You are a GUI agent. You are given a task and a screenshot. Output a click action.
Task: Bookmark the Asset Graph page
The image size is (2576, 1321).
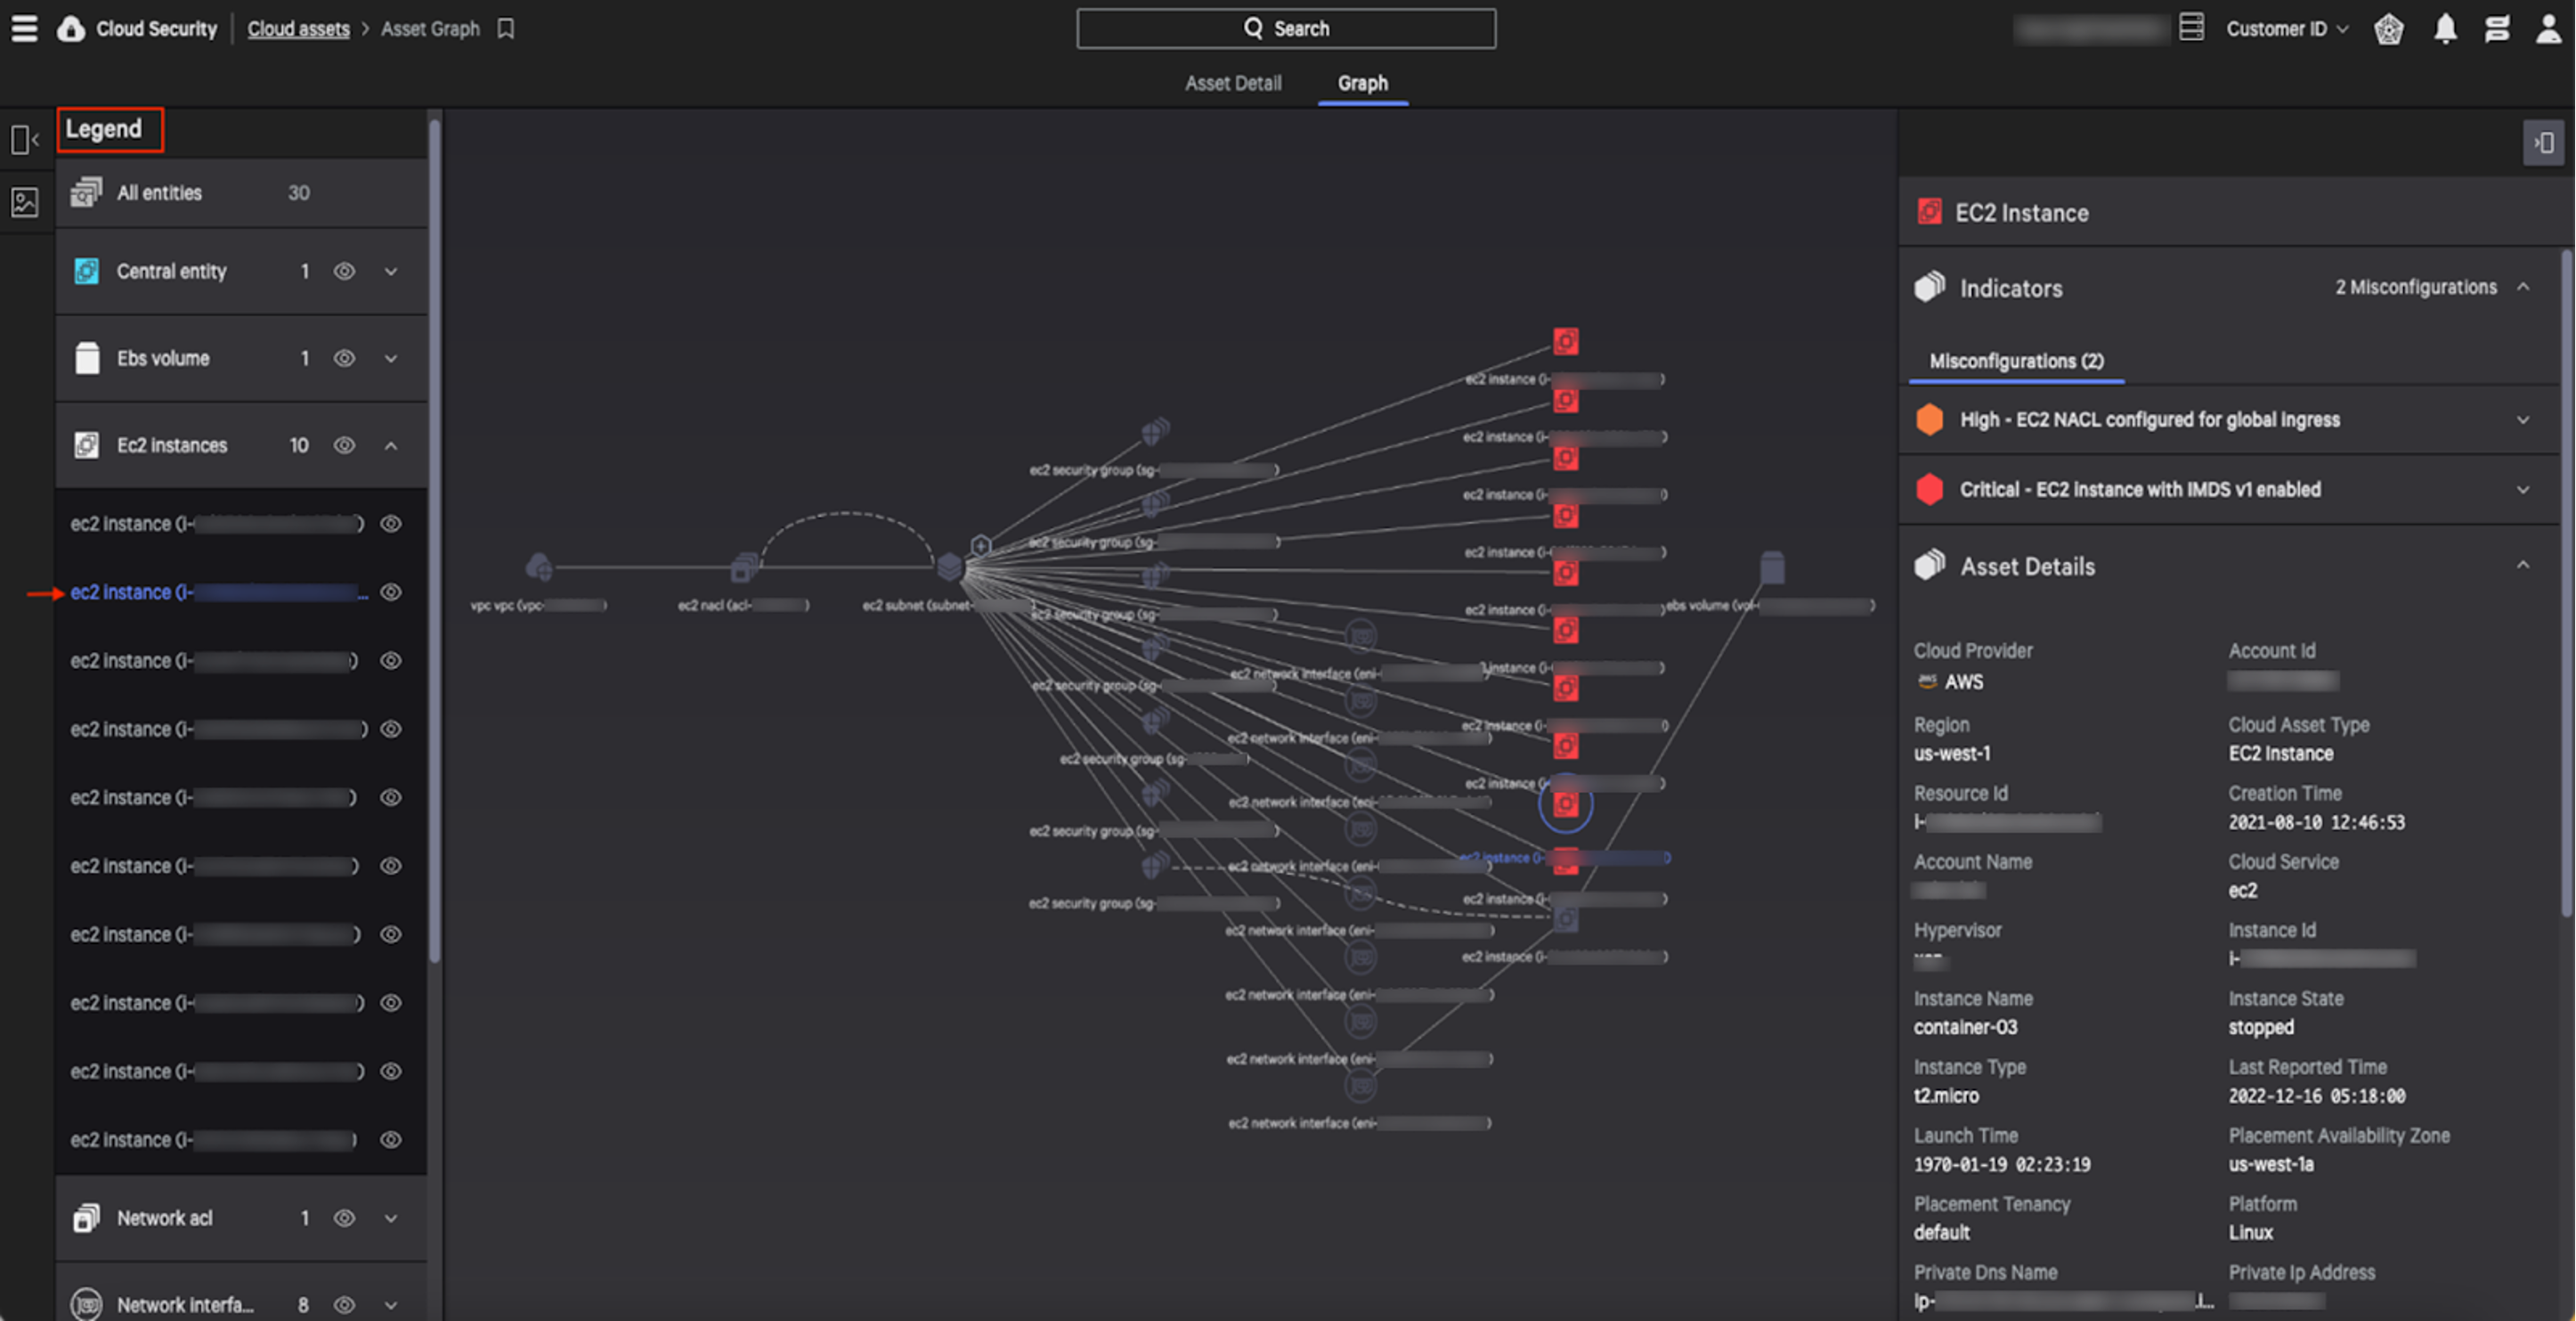506,29
